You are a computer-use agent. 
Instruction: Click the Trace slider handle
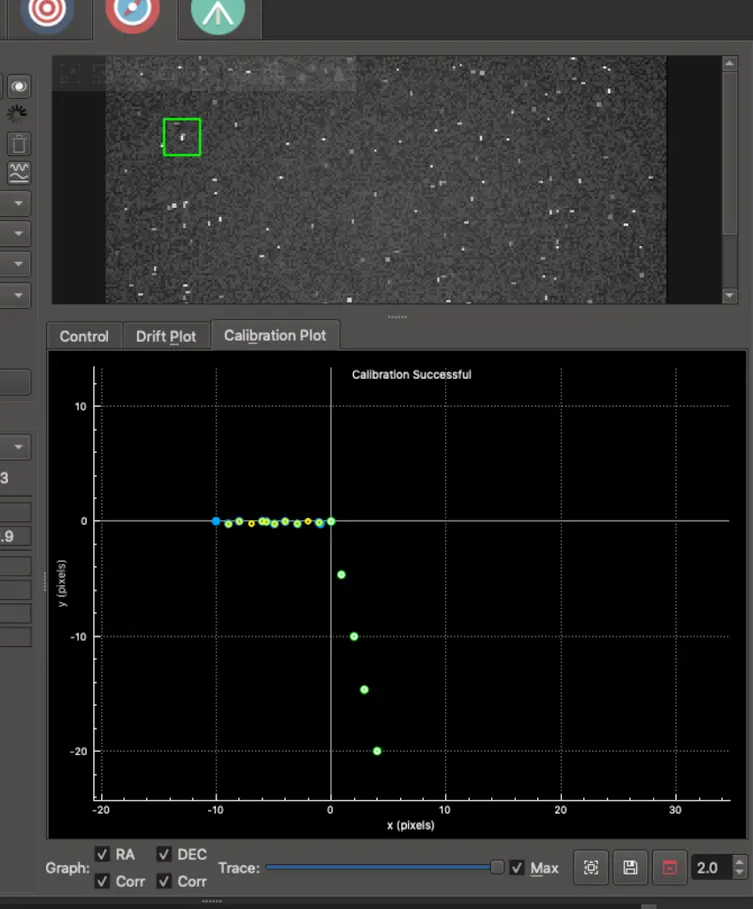click(x=497, y=867)
